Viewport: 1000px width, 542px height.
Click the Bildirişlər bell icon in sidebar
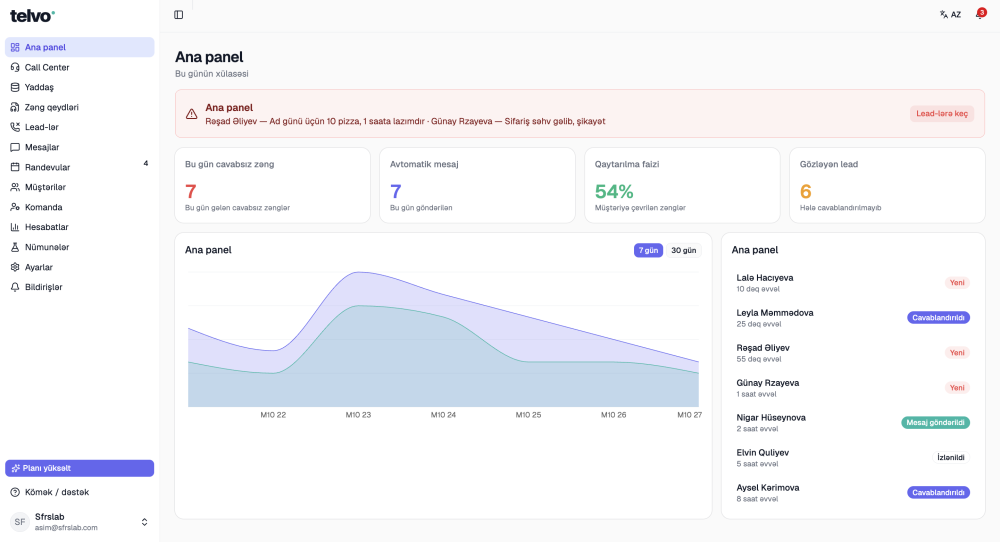pos(15,287)
